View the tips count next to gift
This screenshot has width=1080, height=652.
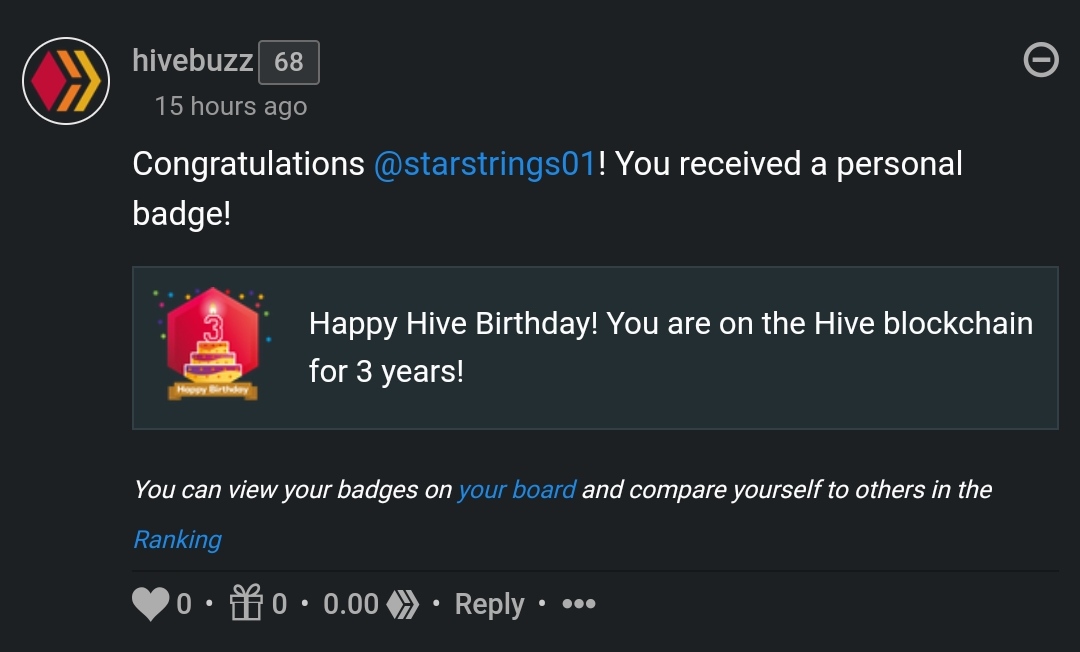click(279, 604)
